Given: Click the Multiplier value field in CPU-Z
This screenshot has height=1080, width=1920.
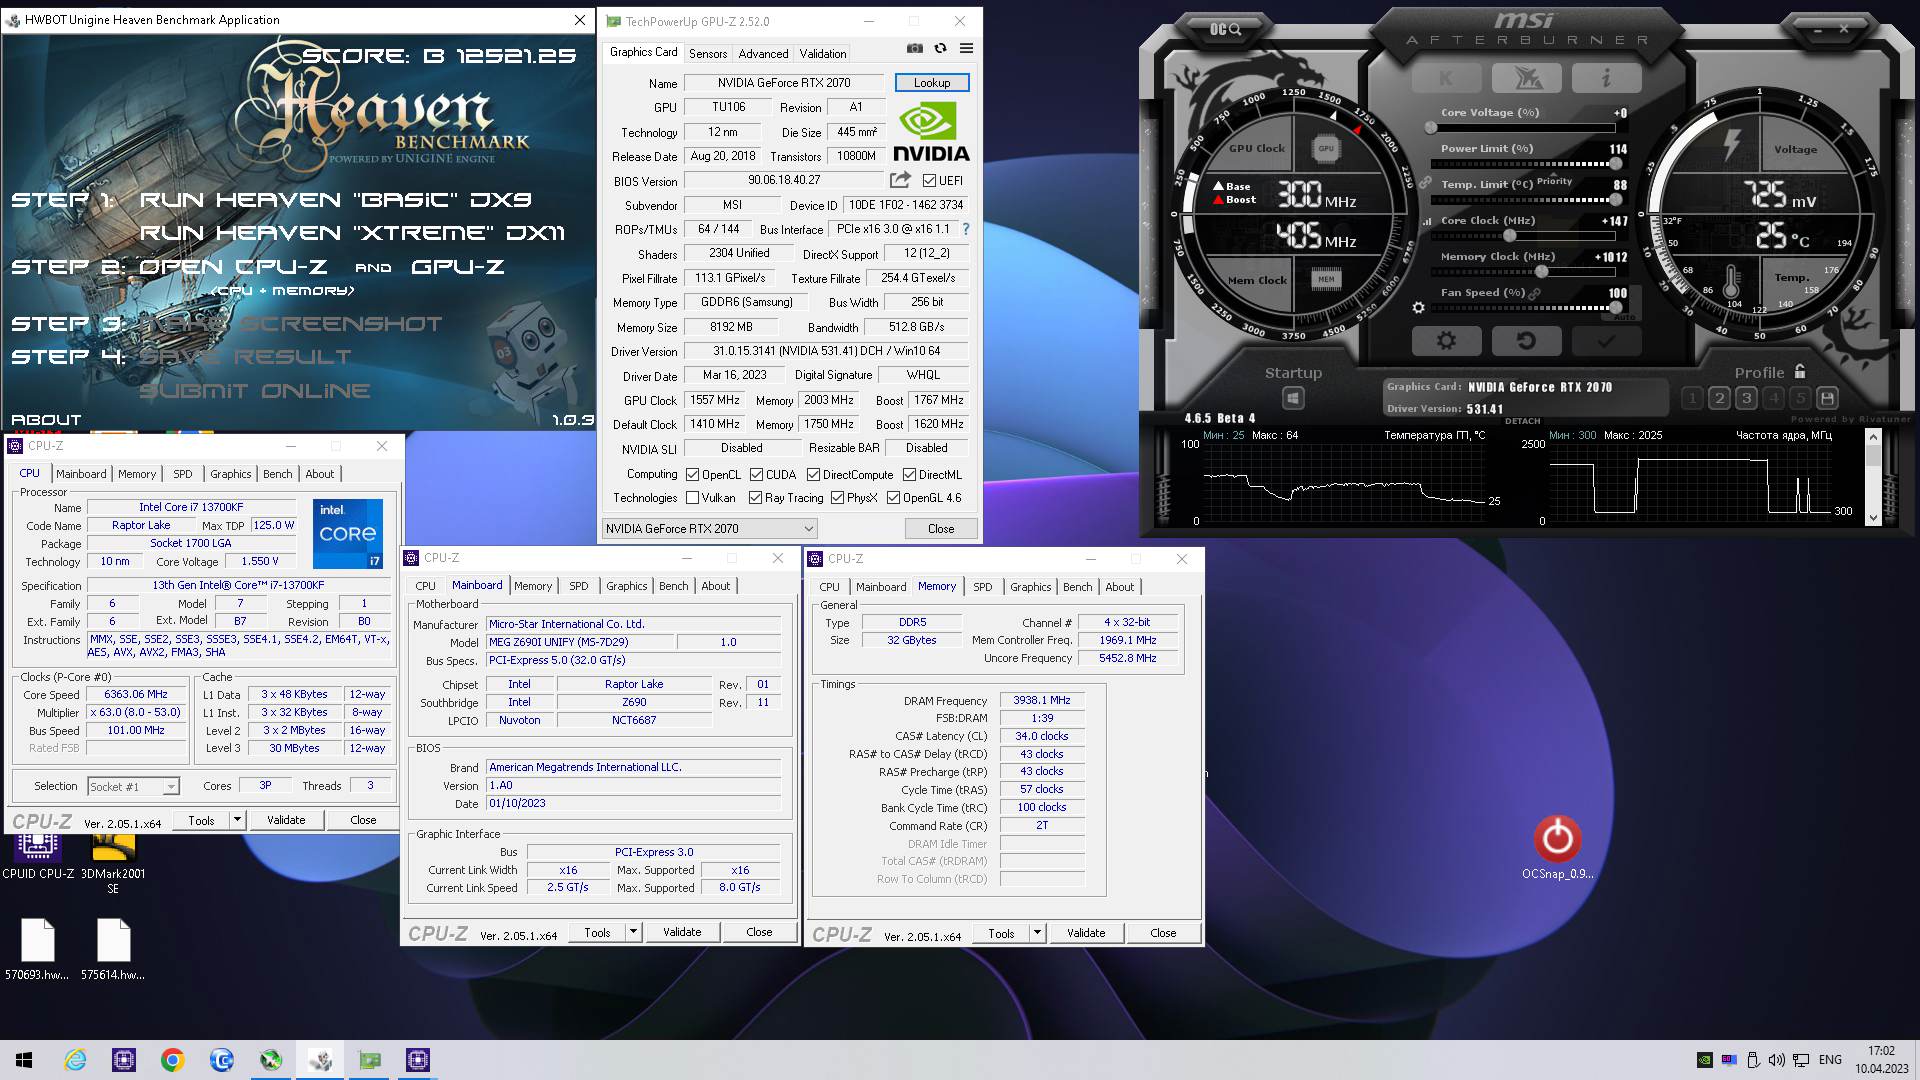Looking at the screenshot, I should point(137,713).
